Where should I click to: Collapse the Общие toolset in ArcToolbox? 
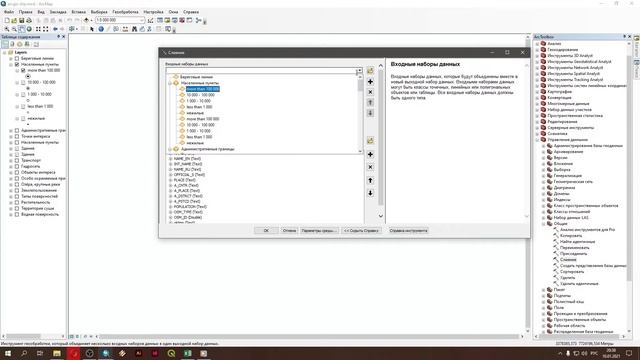coord(544,224)
